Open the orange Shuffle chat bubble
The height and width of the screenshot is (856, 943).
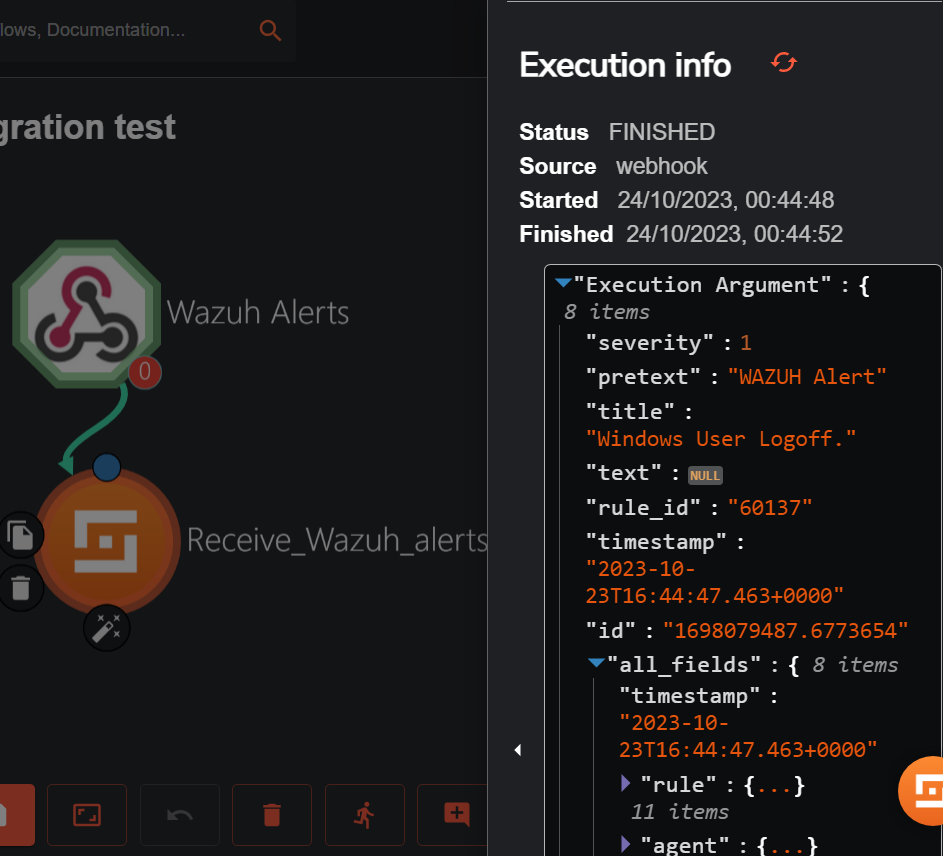pyautogui.click(x=923, y=790)
